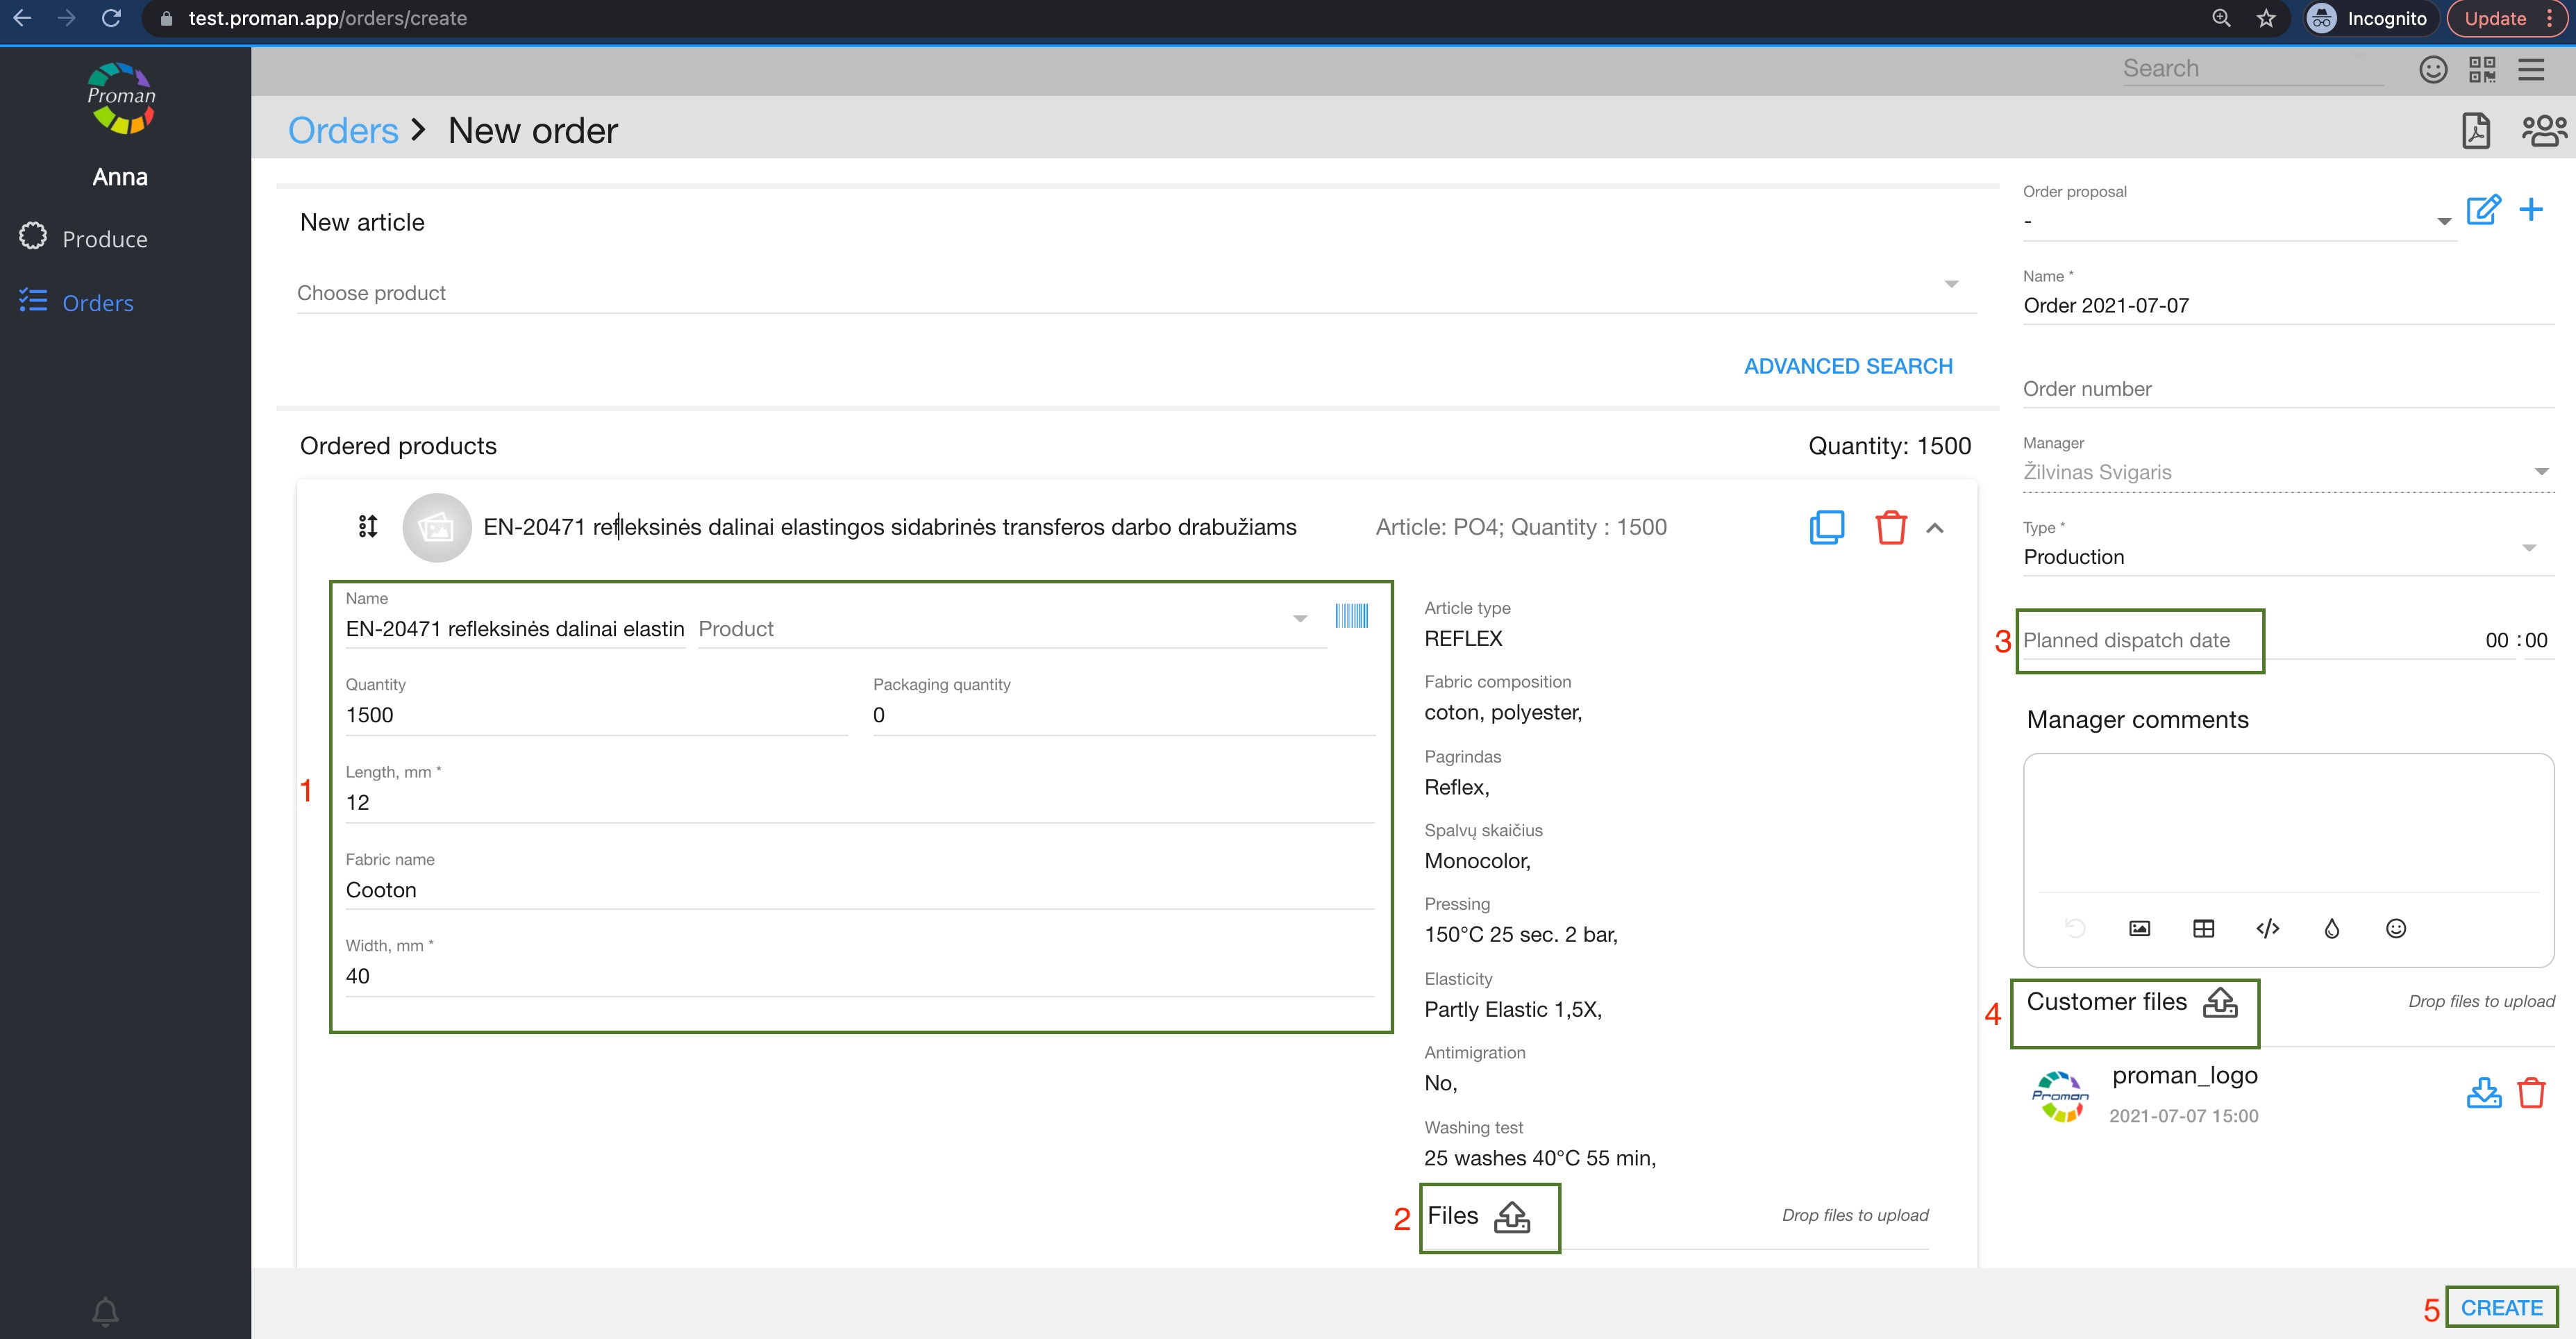The width and height of the screenshot is (2576, 1339).
Task: Insert a table in Manager comments editor
Action: [2203, 929]
